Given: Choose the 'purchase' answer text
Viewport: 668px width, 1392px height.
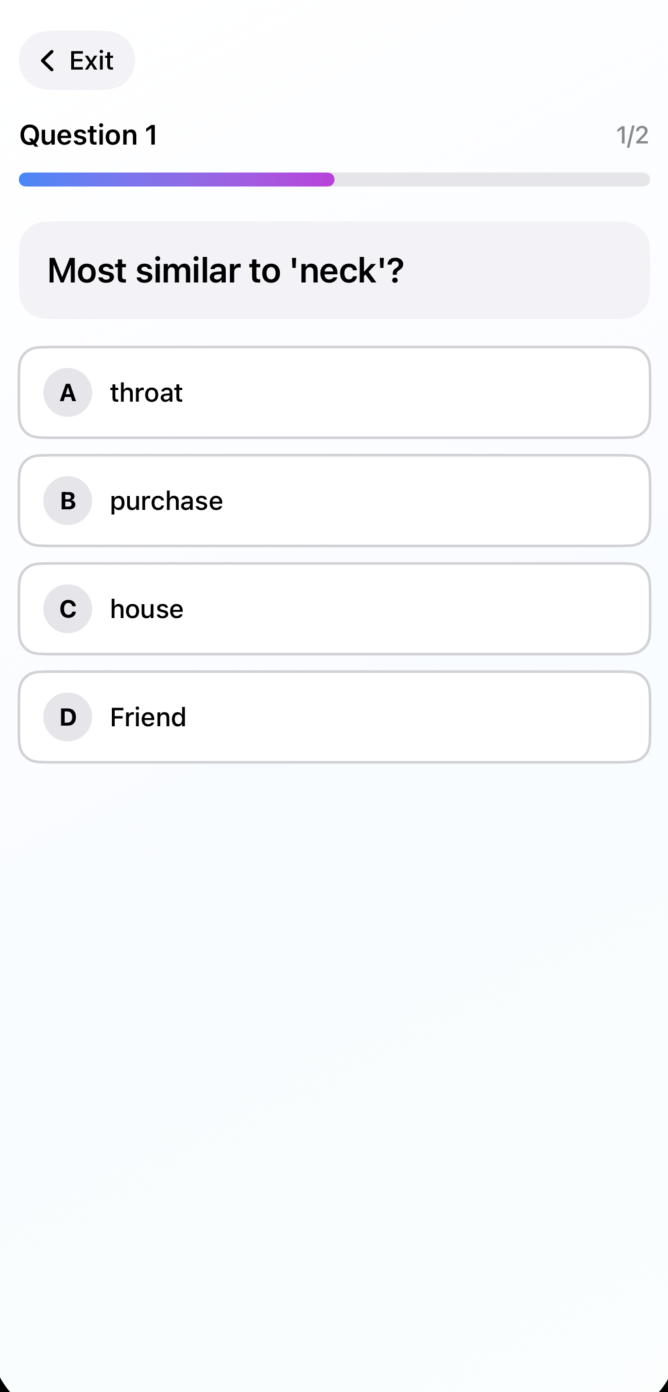Looking at the screenshot, I should coord(166,501).
